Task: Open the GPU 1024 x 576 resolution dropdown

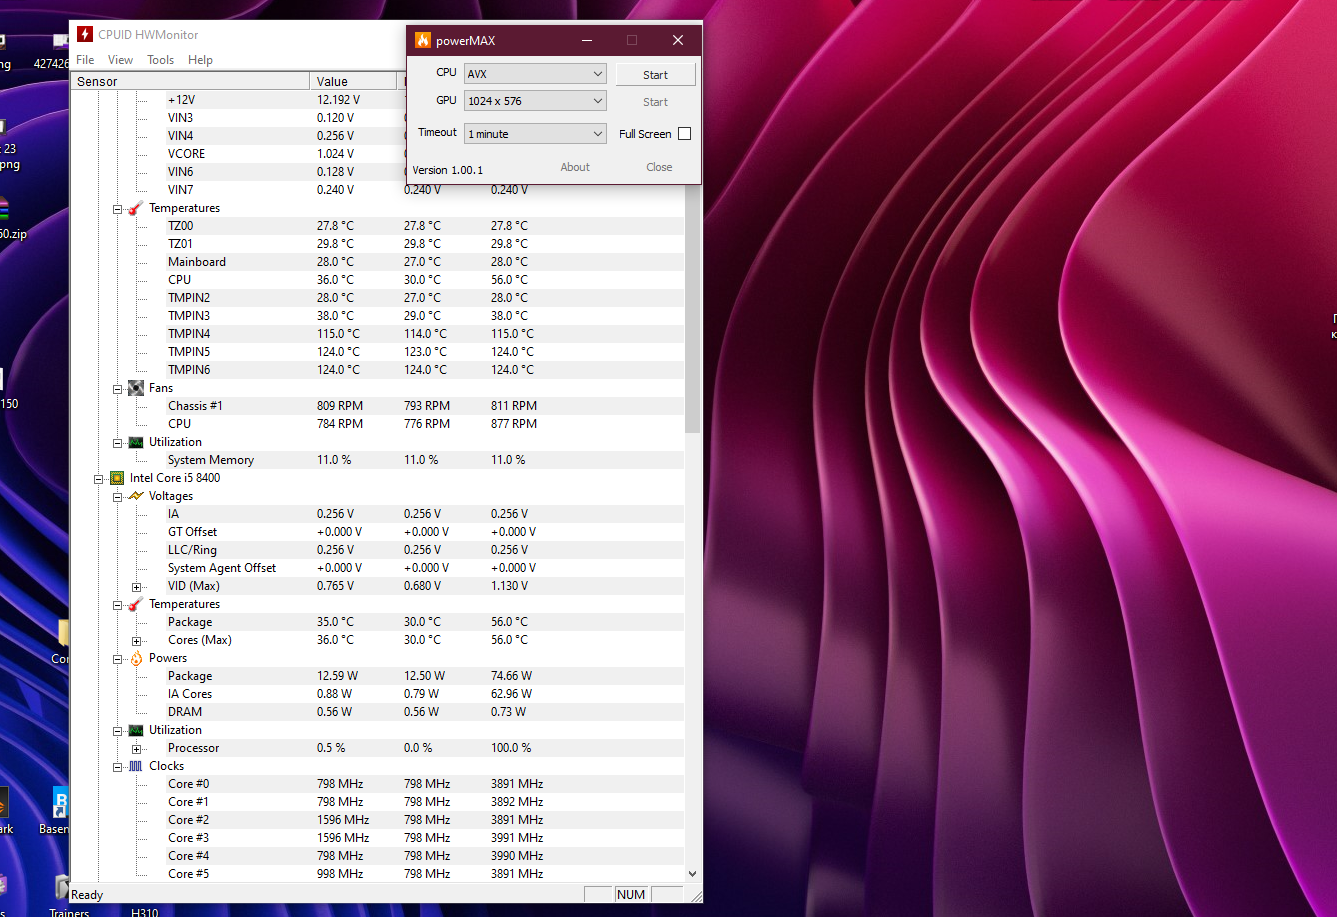Action: coord(535,101)
